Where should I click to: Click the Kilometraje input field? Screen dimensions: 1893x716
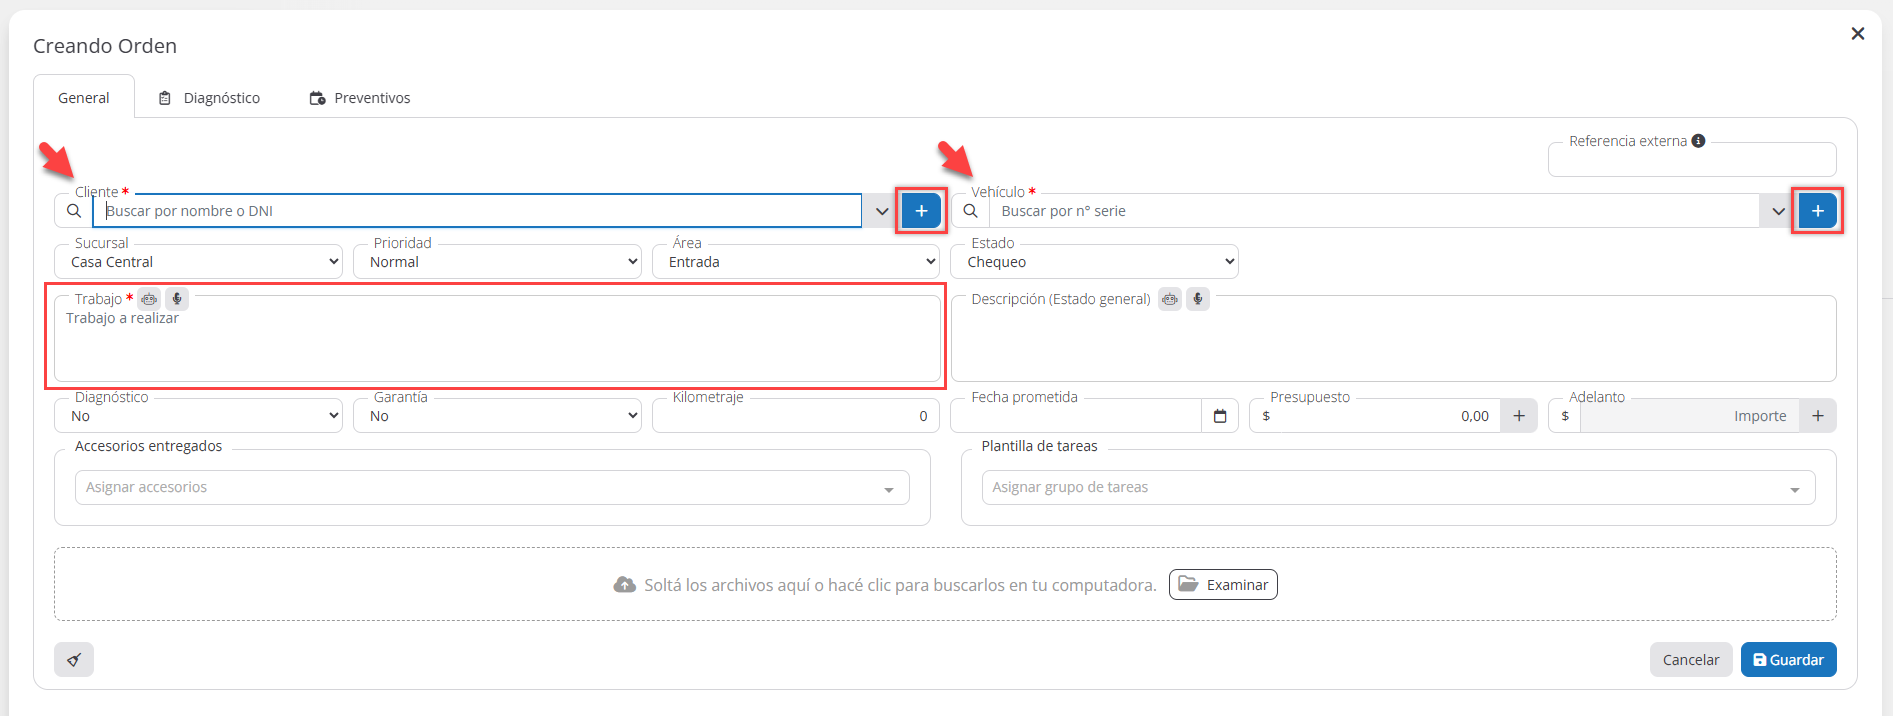point(795,416)
